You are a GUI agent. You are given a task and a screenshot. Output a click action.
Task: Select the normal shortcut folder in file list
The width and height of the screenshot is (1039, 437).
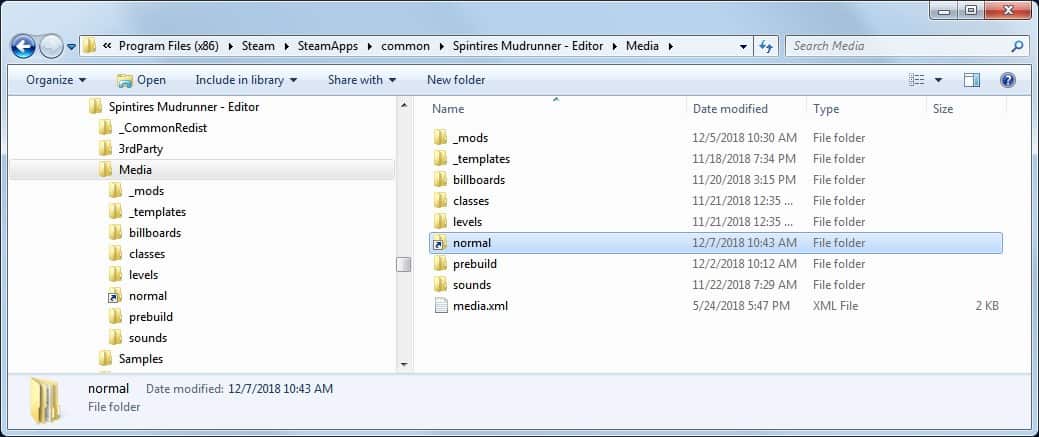[471, 243]
